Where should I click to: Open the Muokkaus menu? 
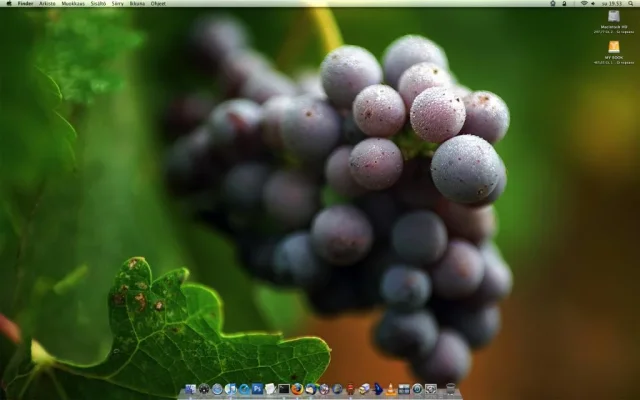coord(73,4)
